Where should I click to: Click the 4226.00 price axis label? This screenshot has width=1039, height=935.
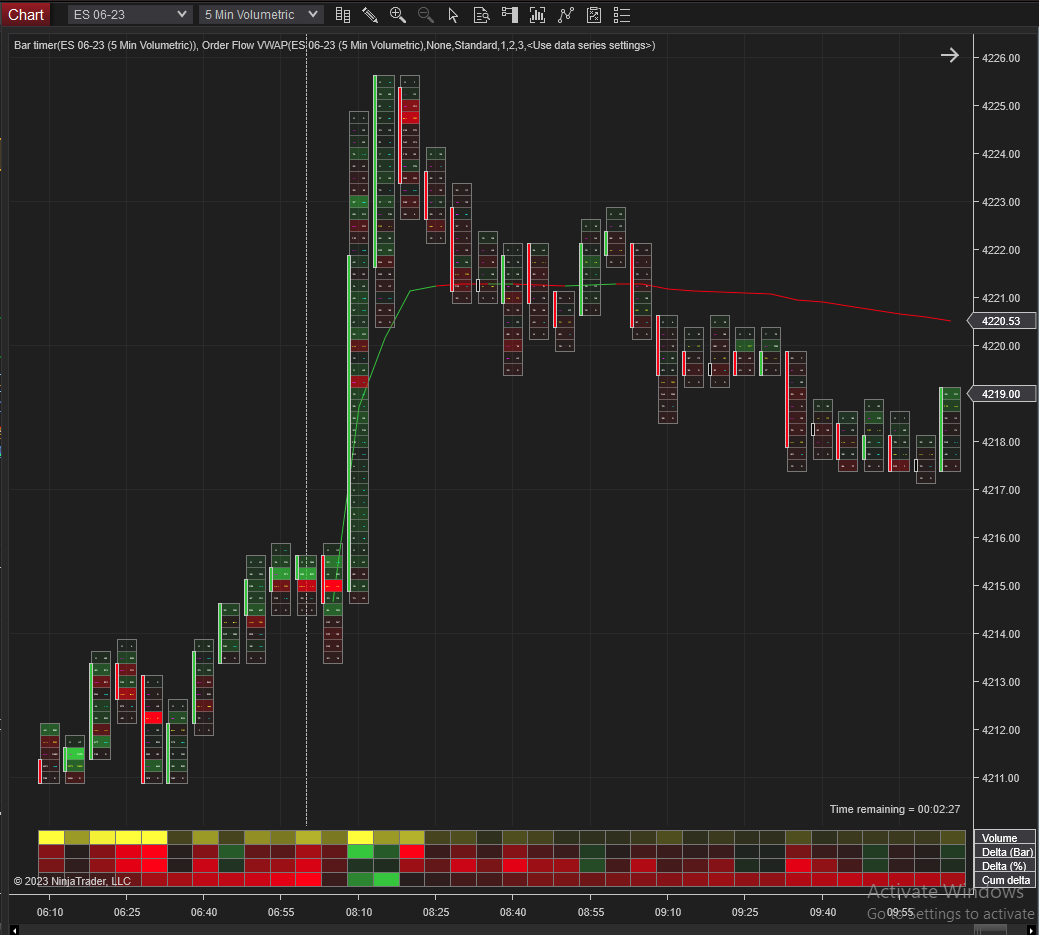tap(1001, 58)
